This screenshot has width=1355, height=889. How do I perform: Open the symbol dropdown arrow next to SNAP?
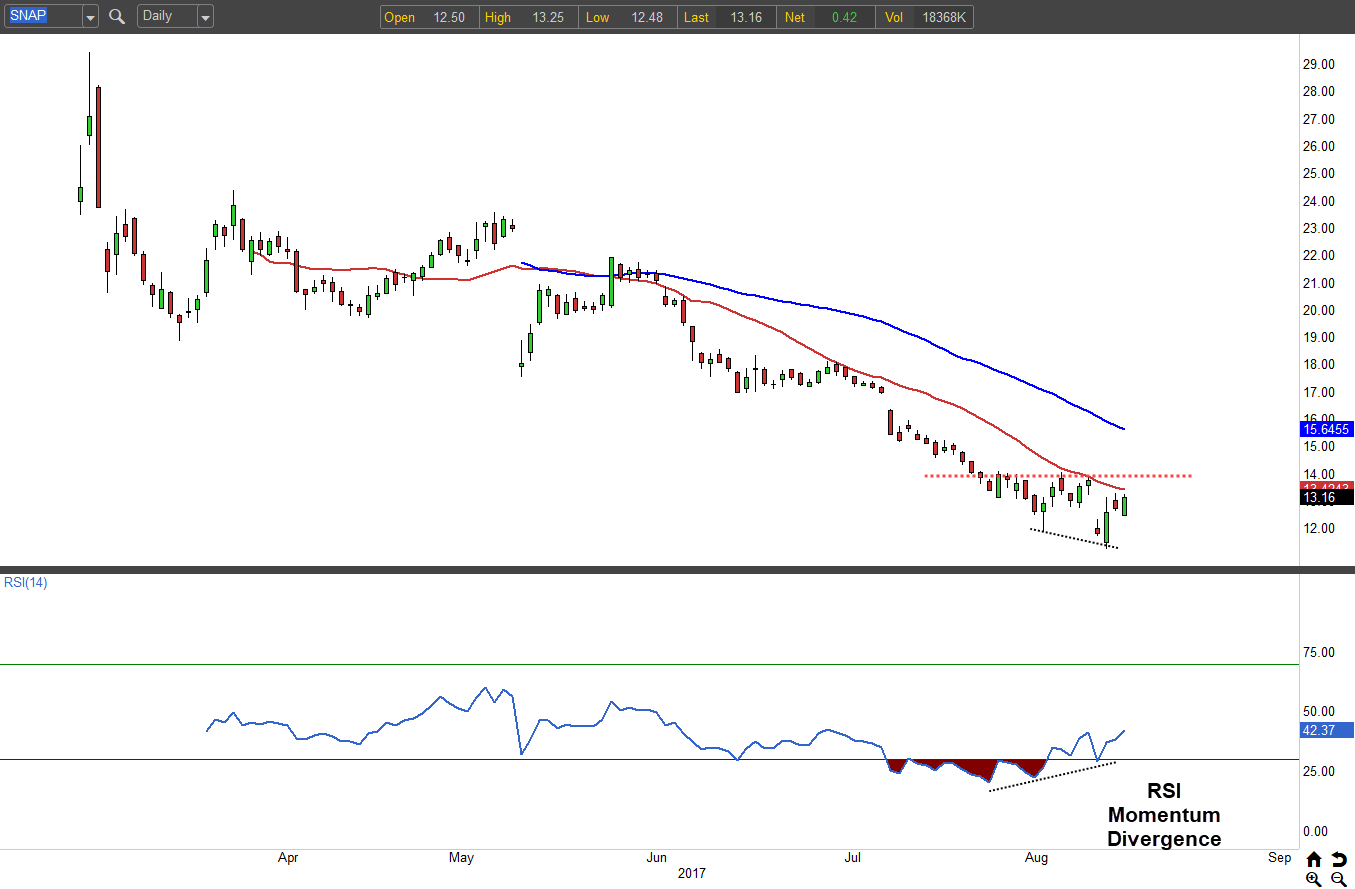[x=90, y=17]
